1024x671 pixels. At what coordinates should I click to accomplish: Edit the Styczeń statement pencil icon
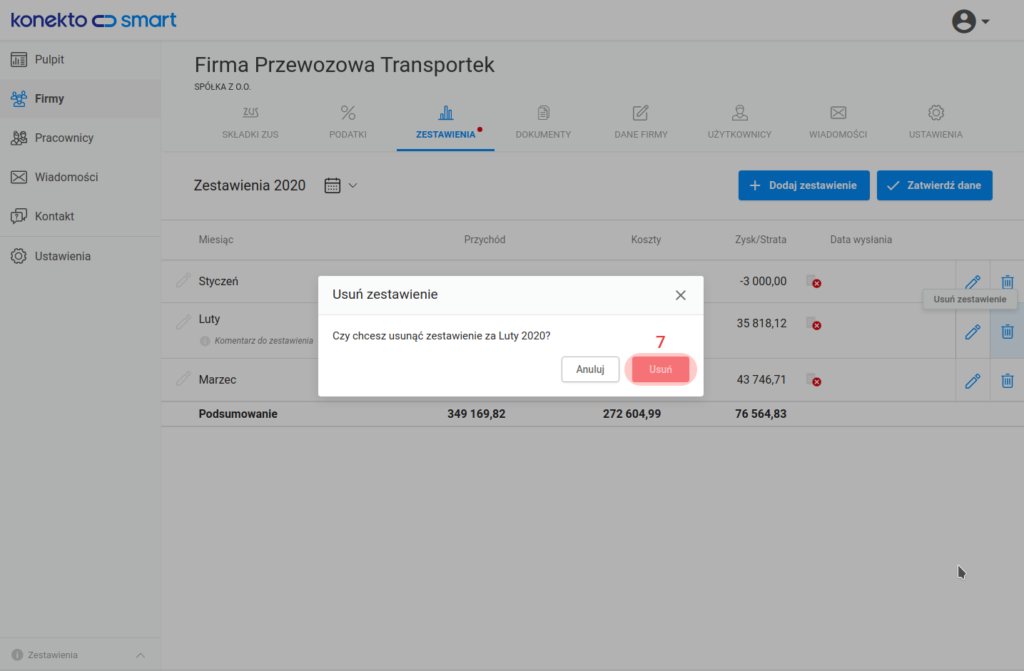click(972, 282)
